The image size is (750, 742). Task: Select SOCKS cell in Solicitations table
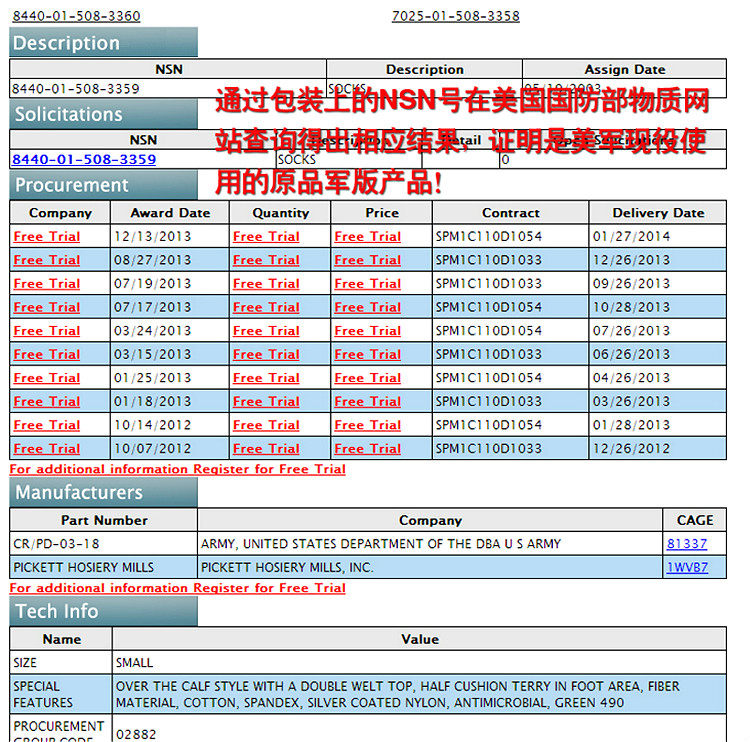click(349, 159)
